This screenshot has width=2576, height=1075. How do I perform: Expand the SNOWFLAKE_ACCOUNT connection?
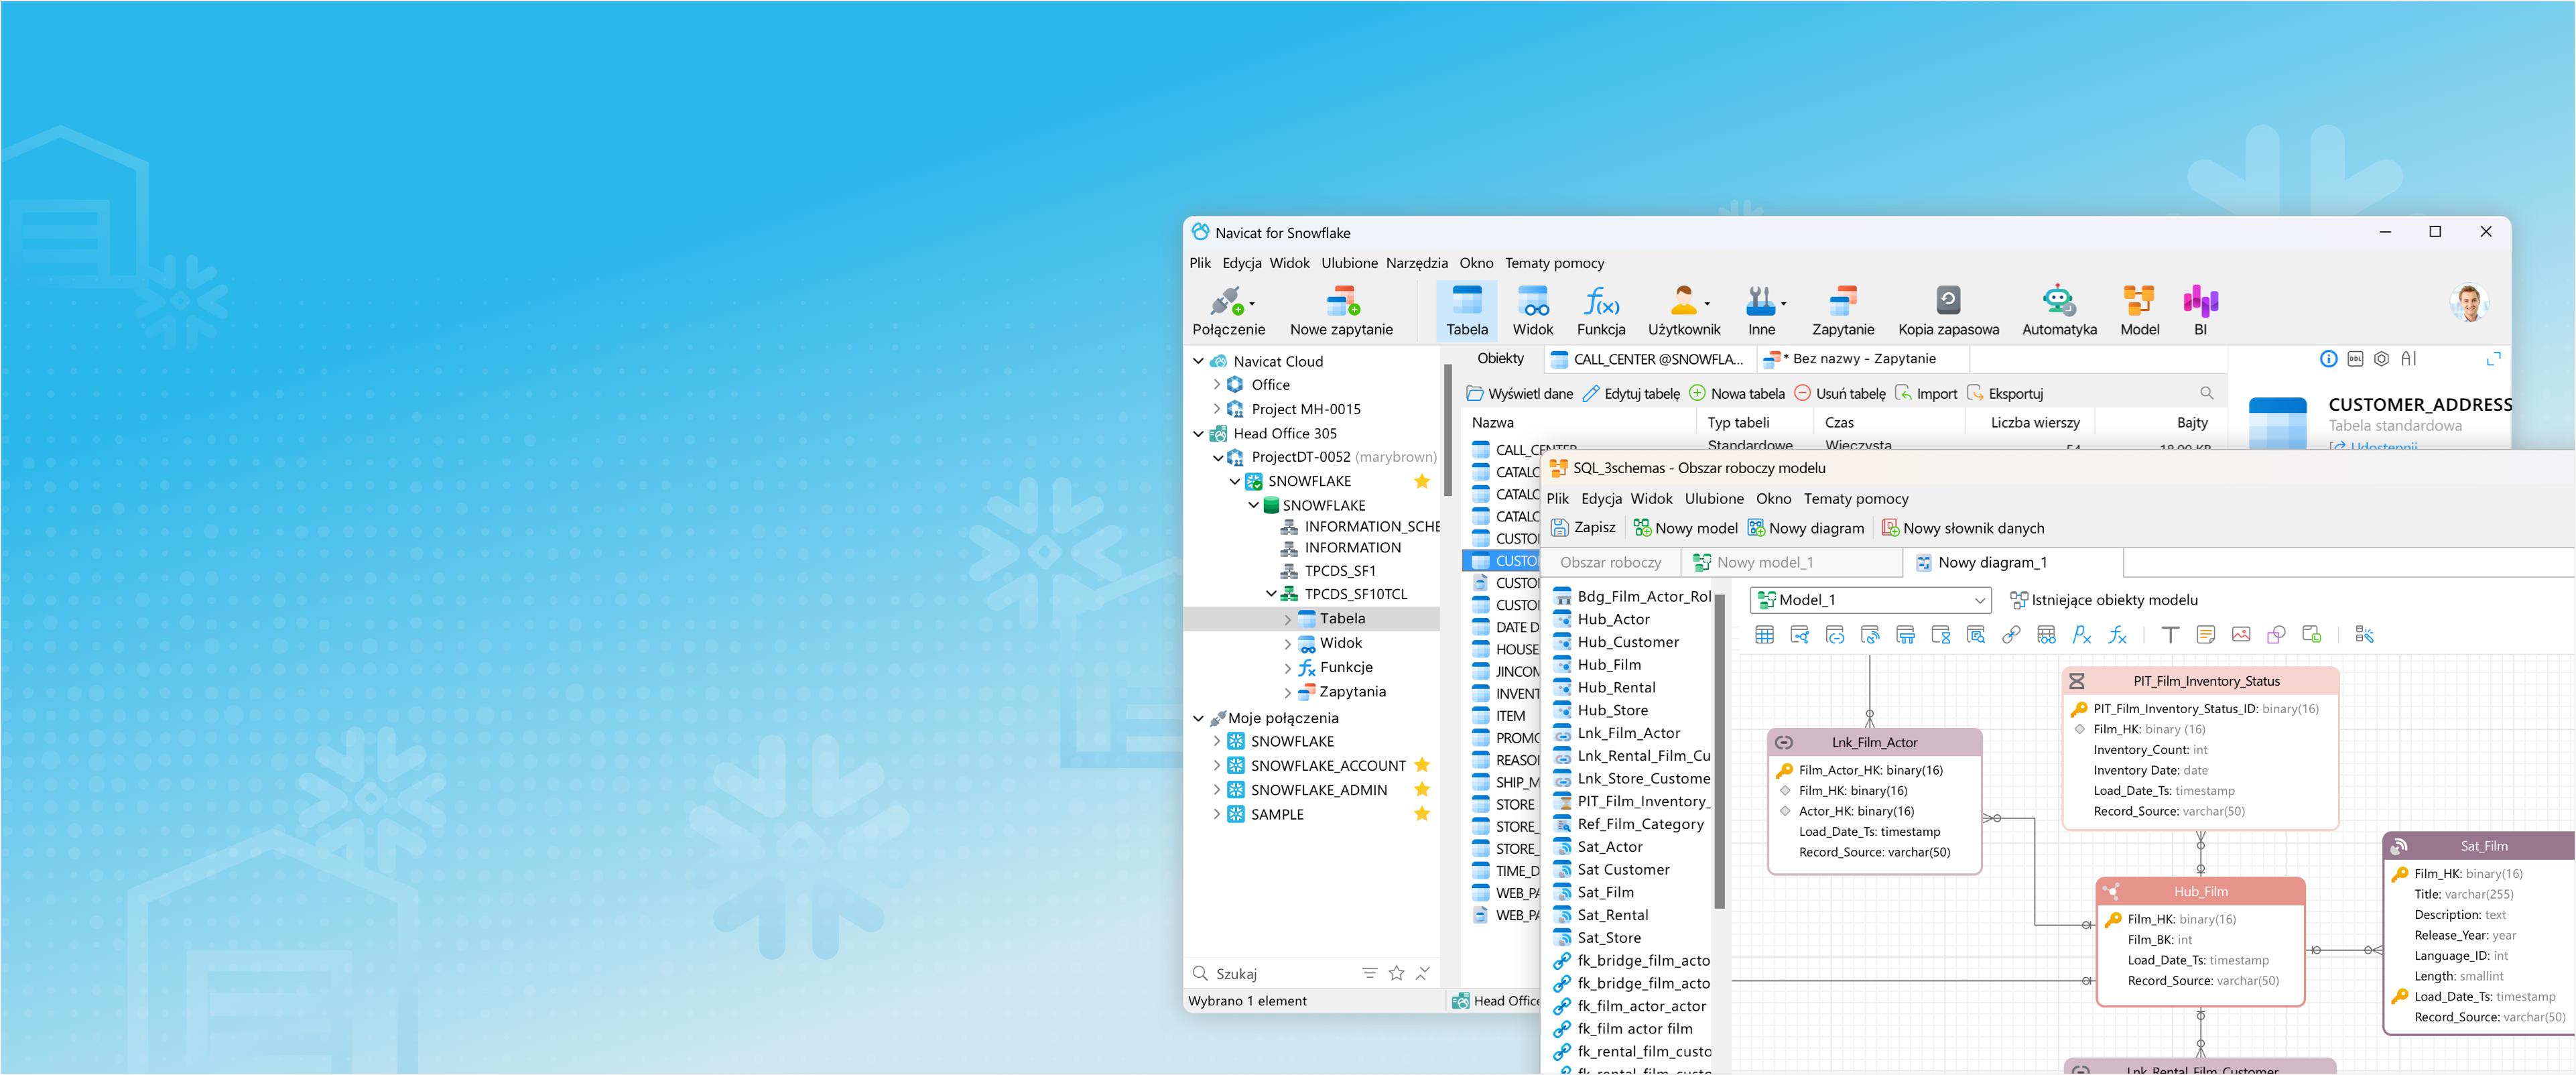pyautogui.click(x=1216, y=765)
